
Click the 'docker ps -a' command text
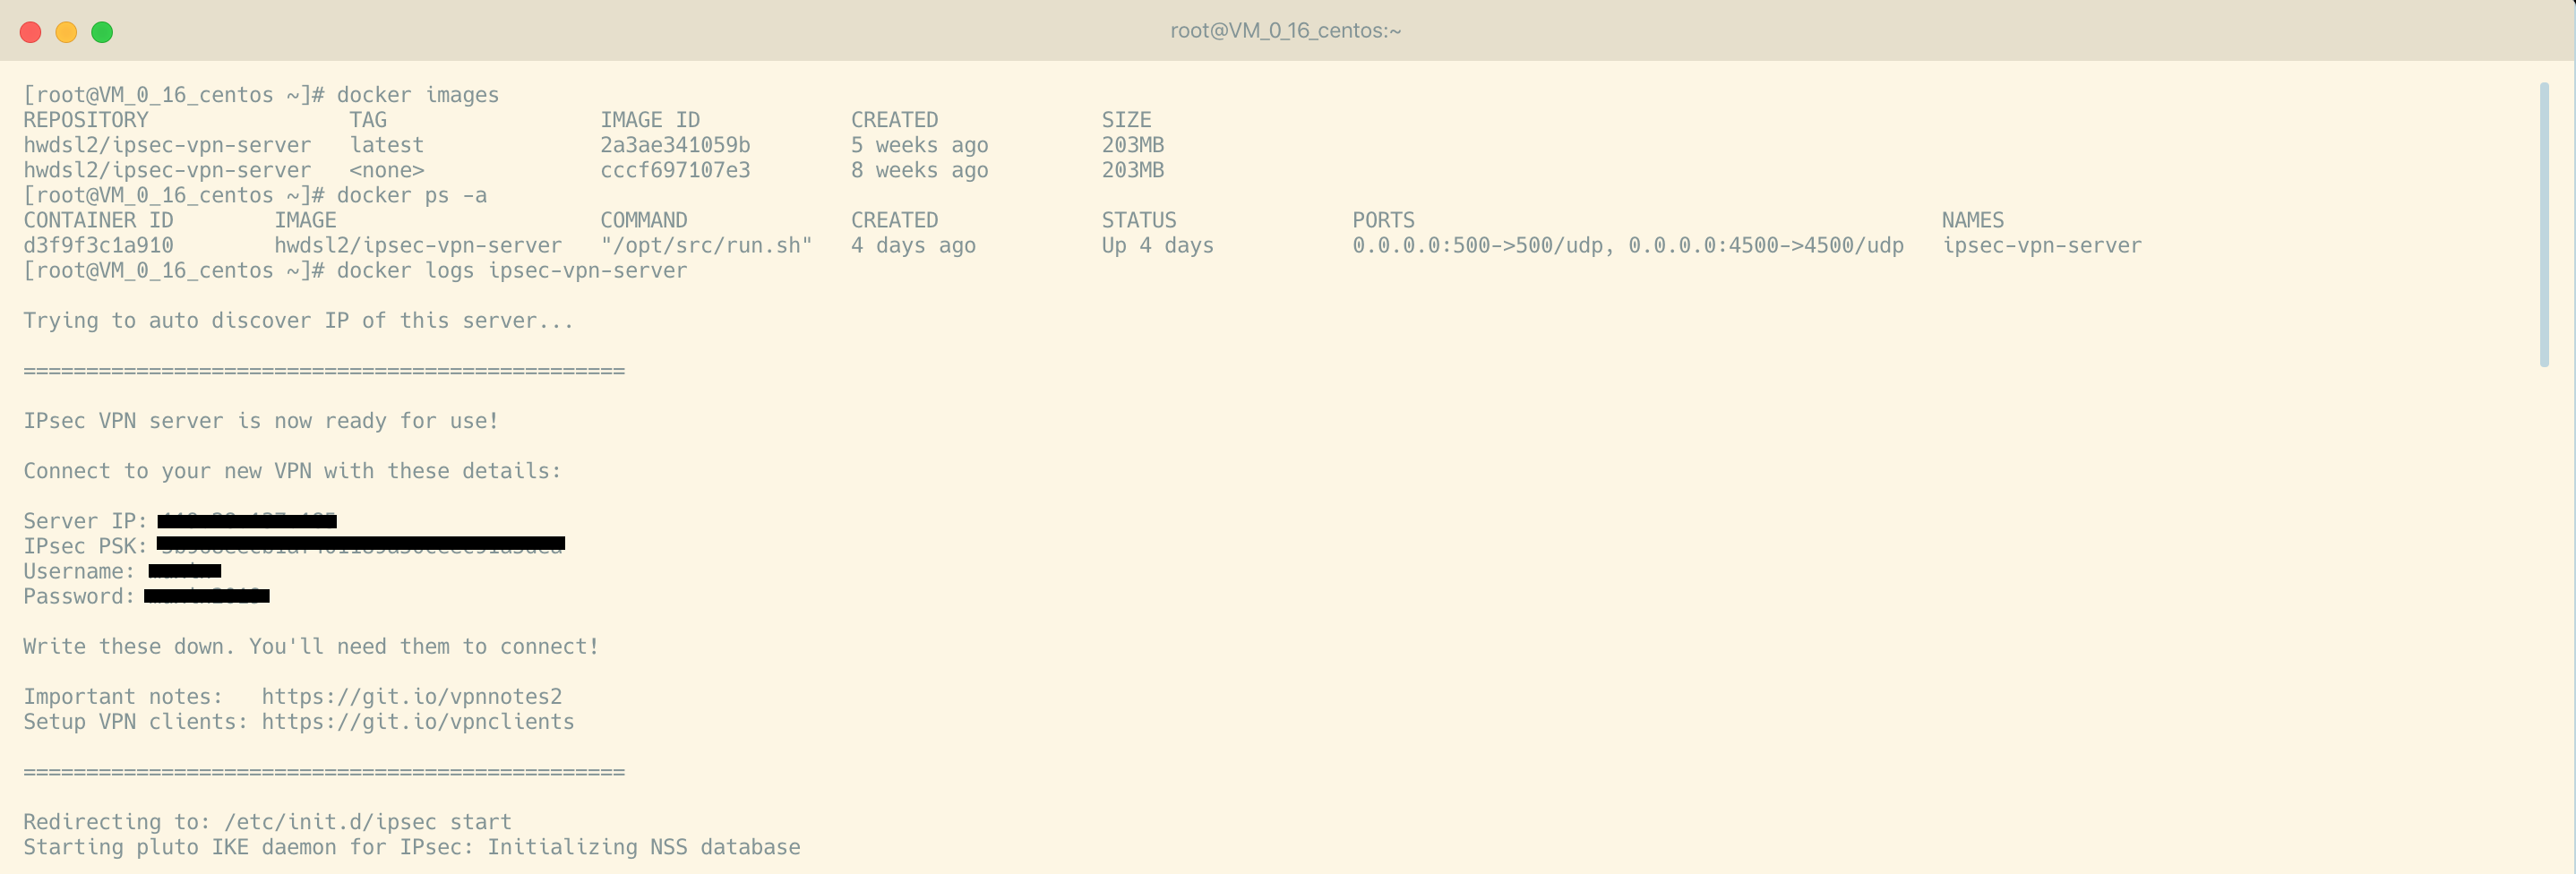point(412,195)
